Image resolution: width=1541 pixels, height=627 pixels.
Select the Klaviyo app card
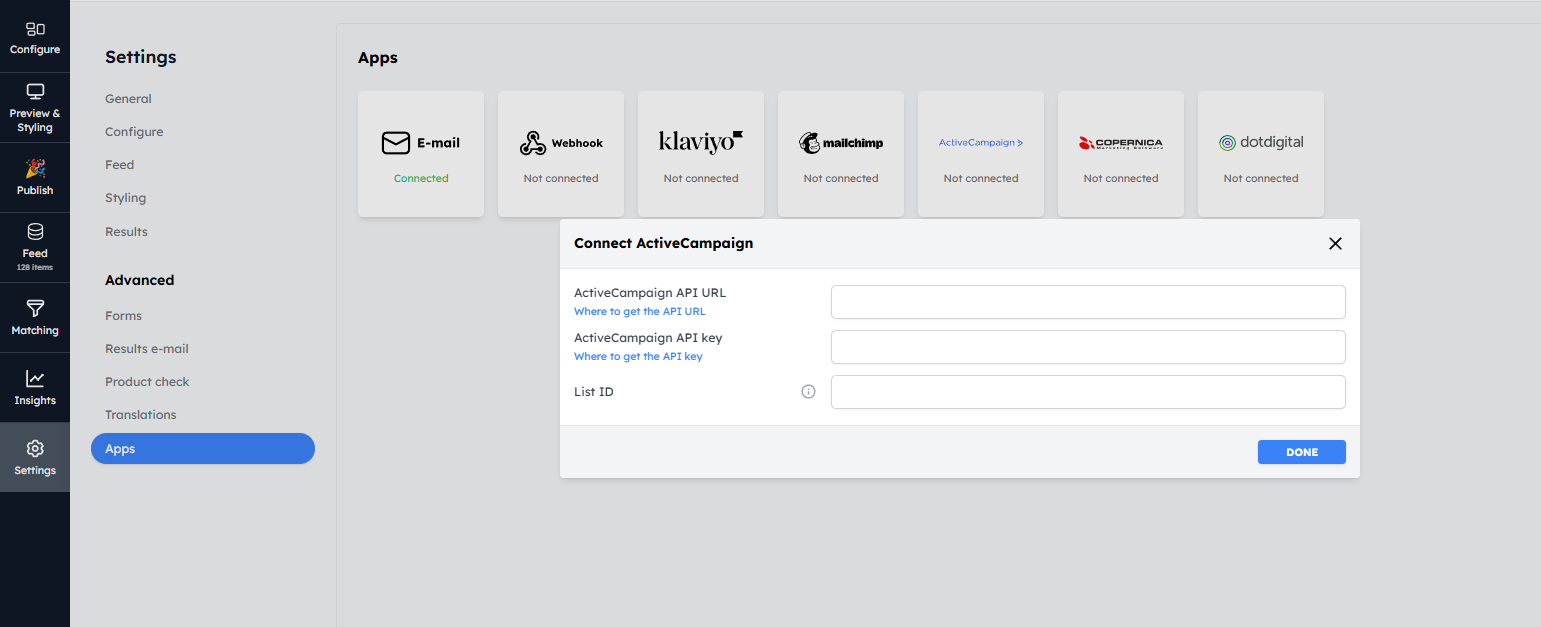701,154
